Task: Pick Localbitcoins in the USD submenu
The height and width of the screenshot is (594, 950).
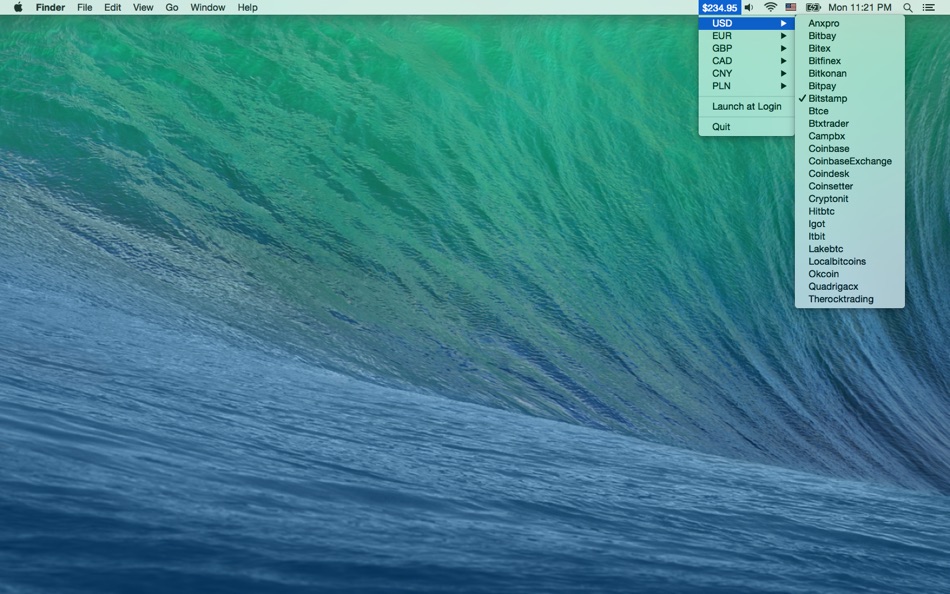Action: pos(849,261)
